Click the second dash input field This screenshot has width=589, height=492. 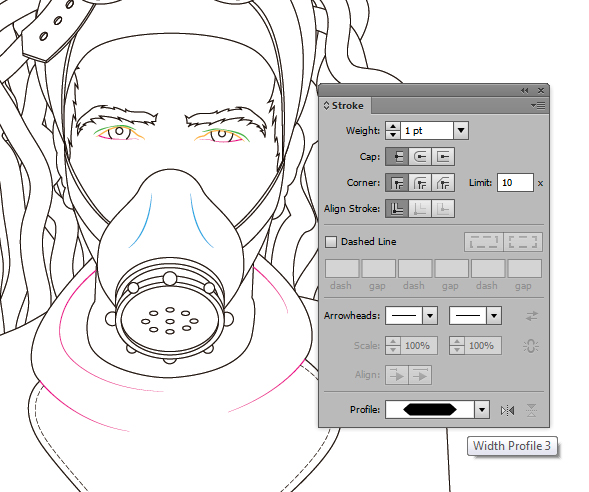pos(415,269)
